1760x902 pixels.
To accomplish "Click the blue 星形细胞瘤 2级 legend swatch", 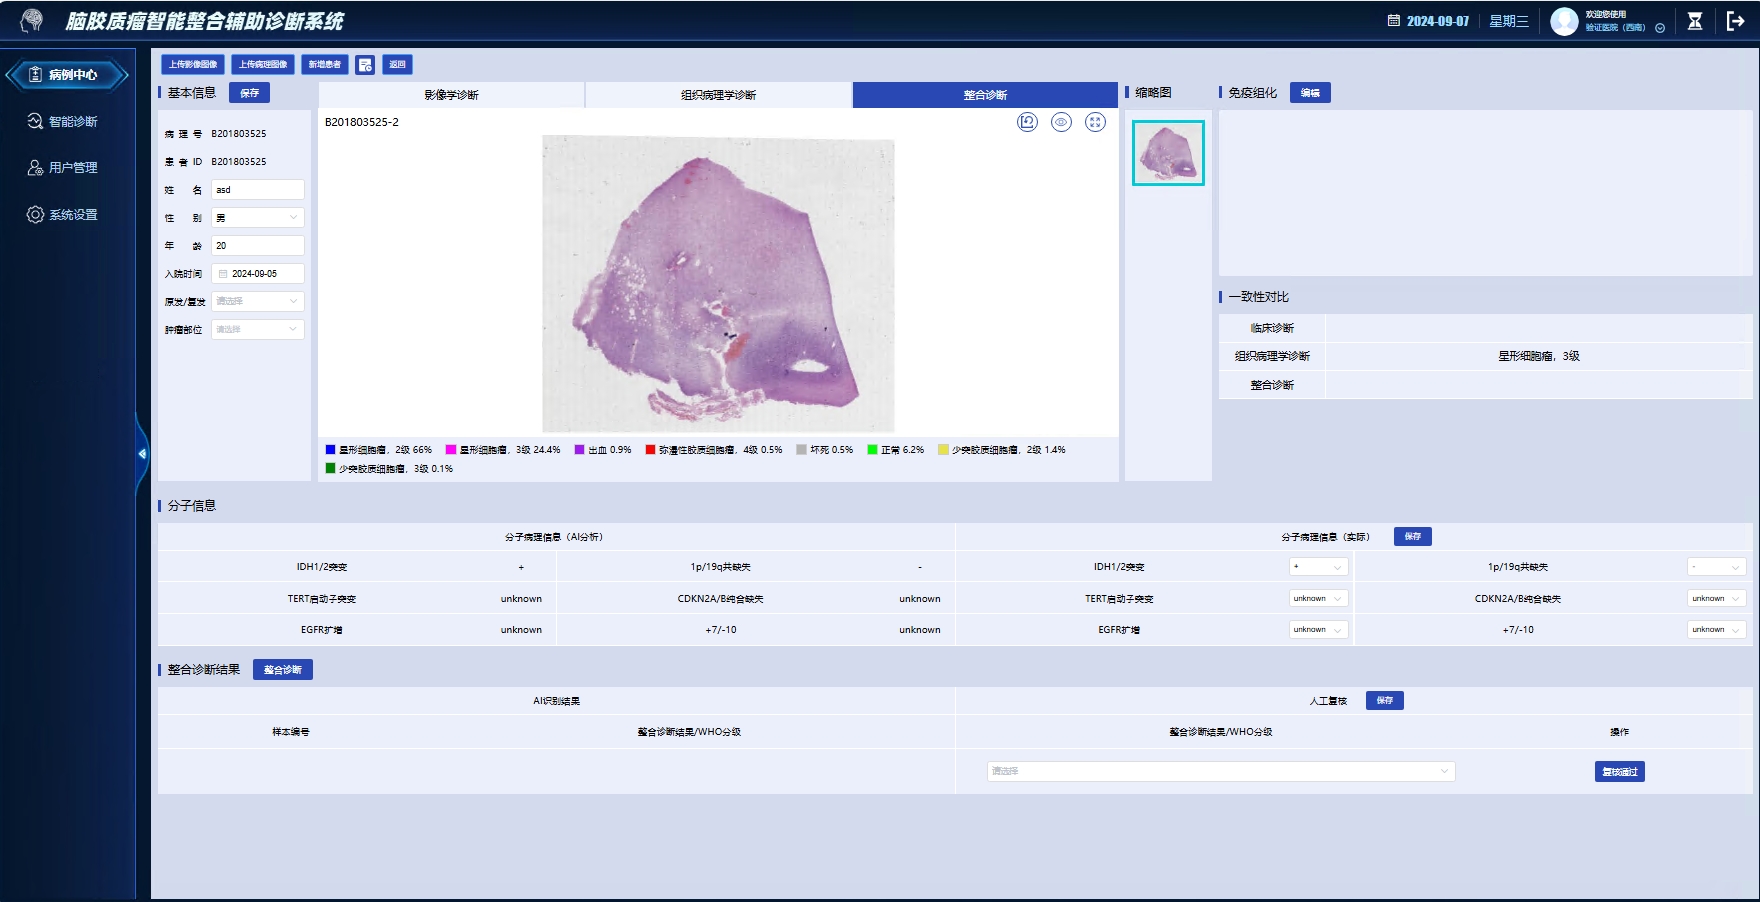I will point(330,450).
